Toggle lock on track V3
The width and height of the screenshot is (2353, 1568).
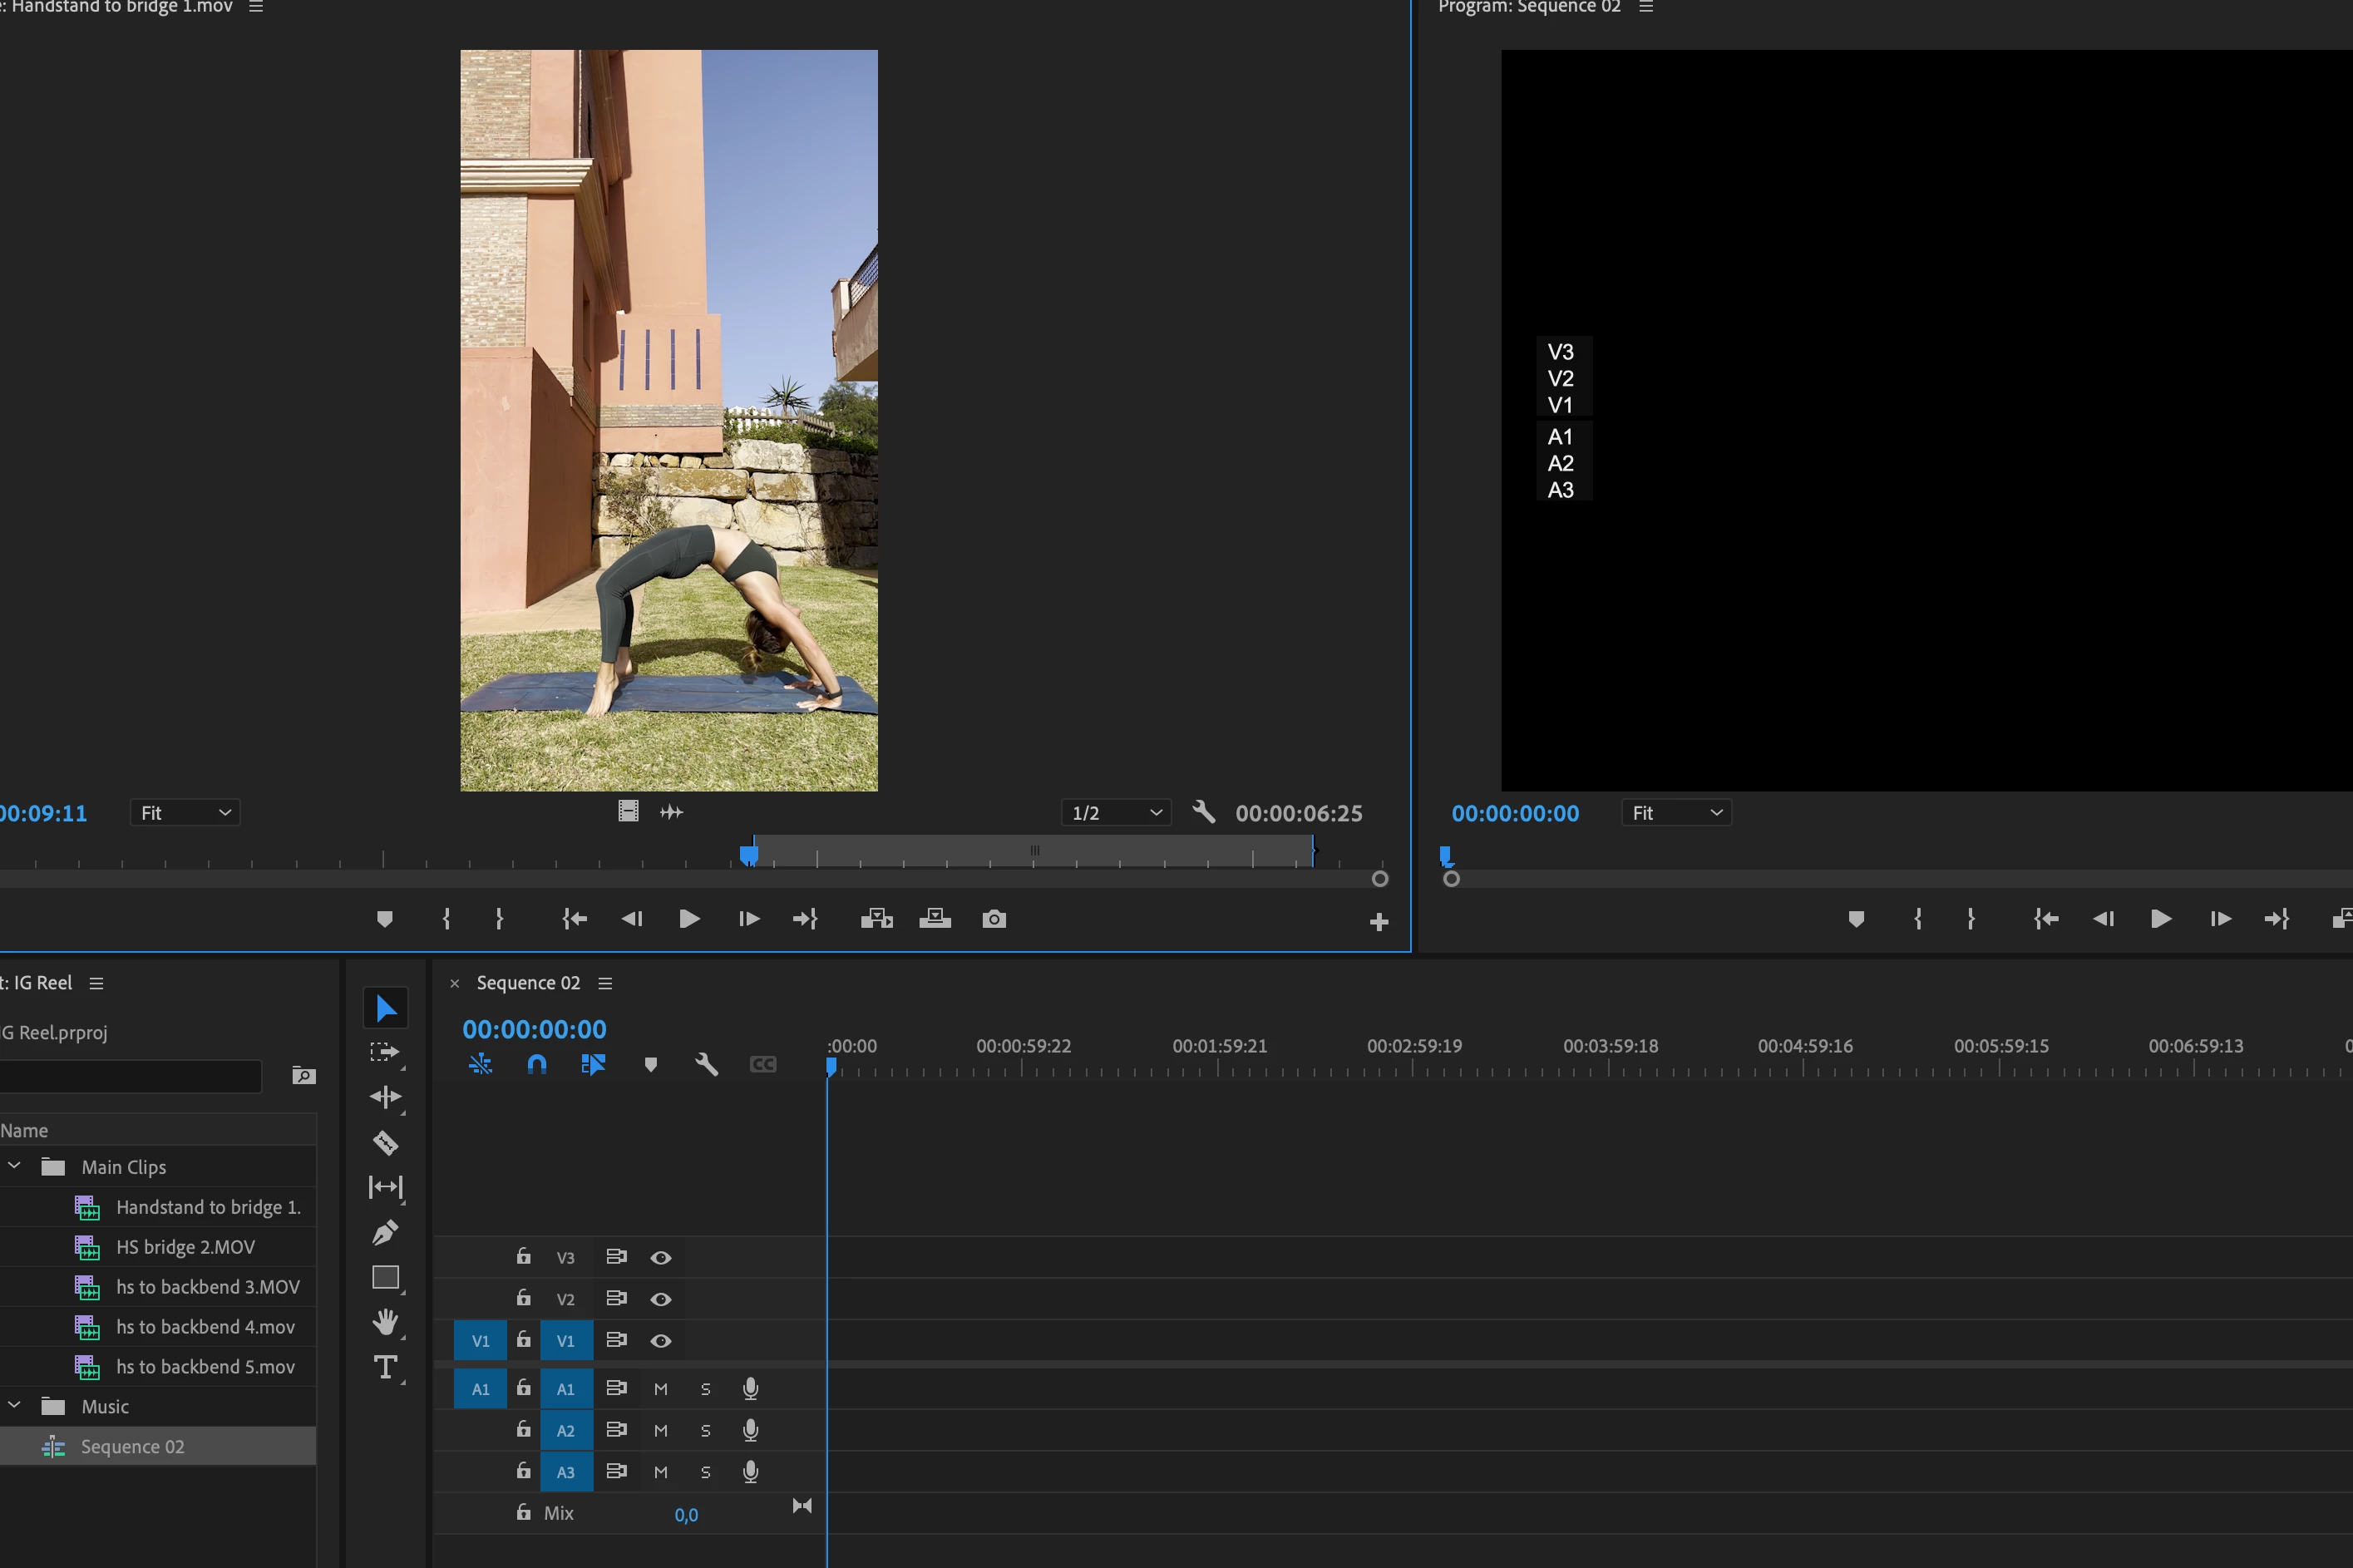[523, 1257]
